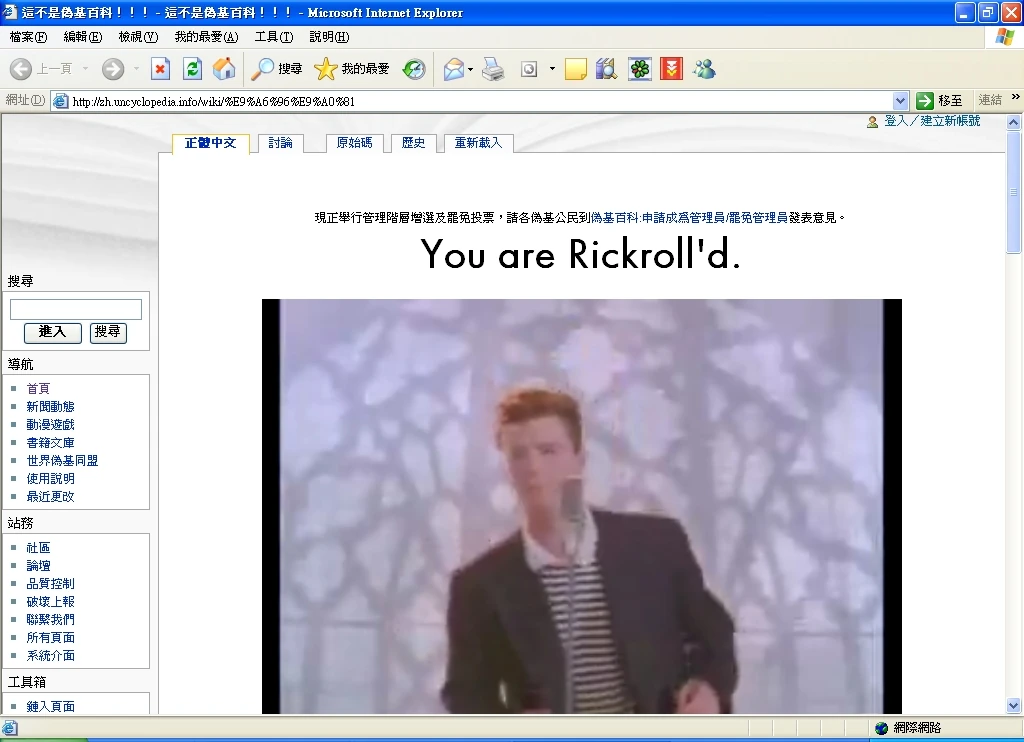Click the 重新載入 tab
Screen dimensions: 1024x742
(x=479, y=143)
